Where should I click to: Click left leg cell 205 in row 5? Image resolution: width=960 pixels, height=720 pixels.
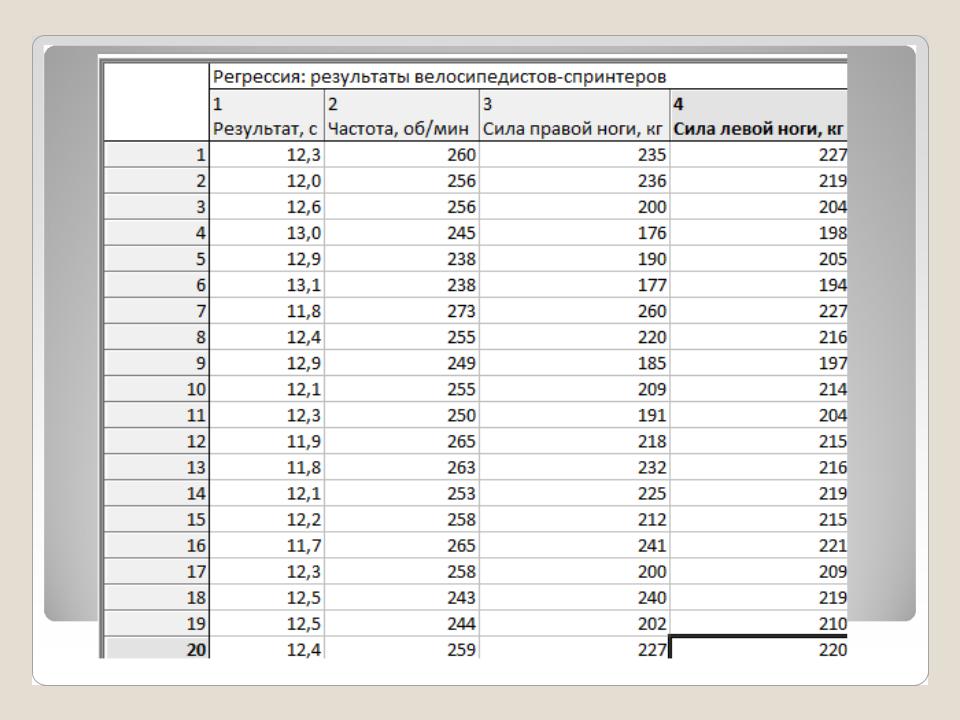coord(759,259)
